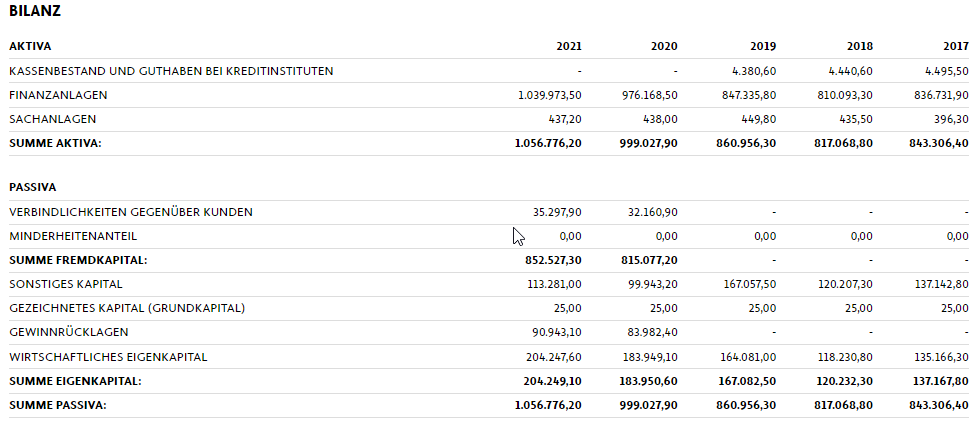Click the 2019 column header
The image size is (976, 424).
point(762,46)
